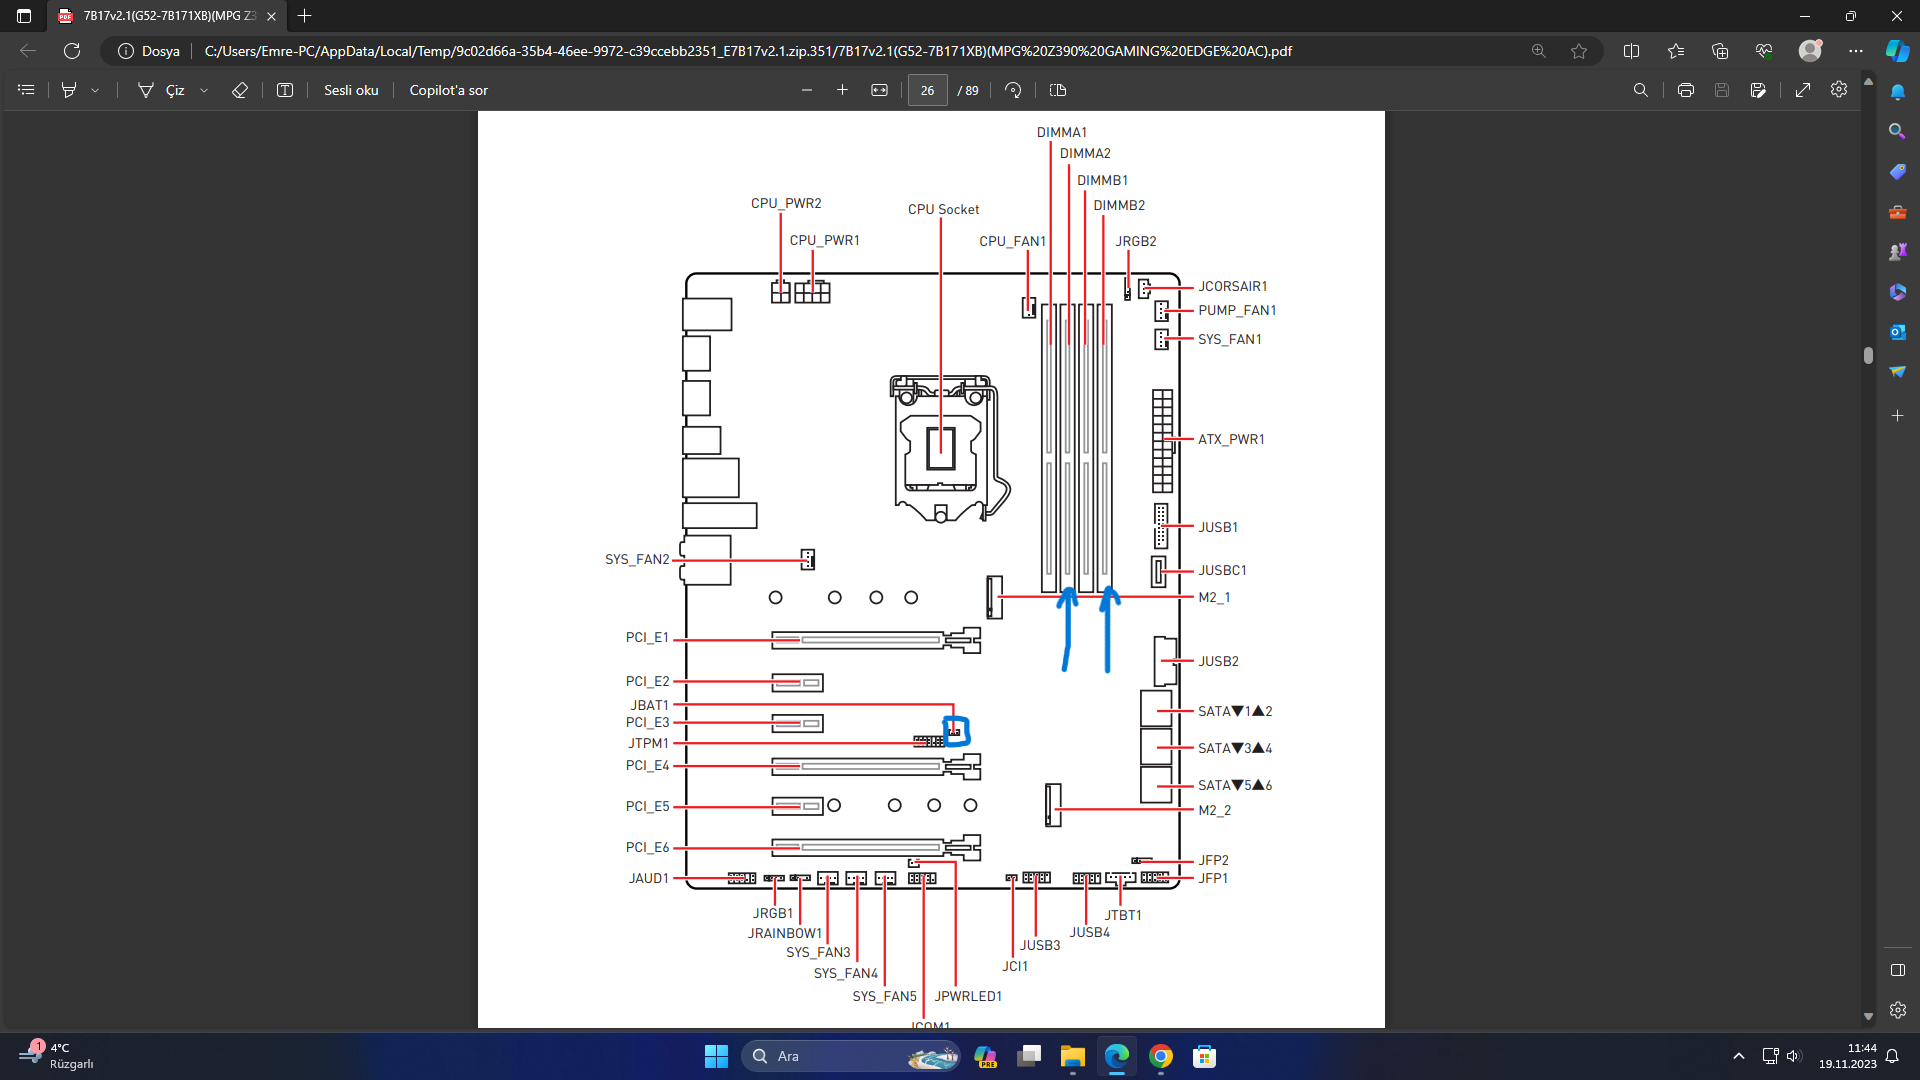The width and height of the screenshot is (1920, 1080).
Task: Zoom in the PDF page
Action: [x=843, y=90]
